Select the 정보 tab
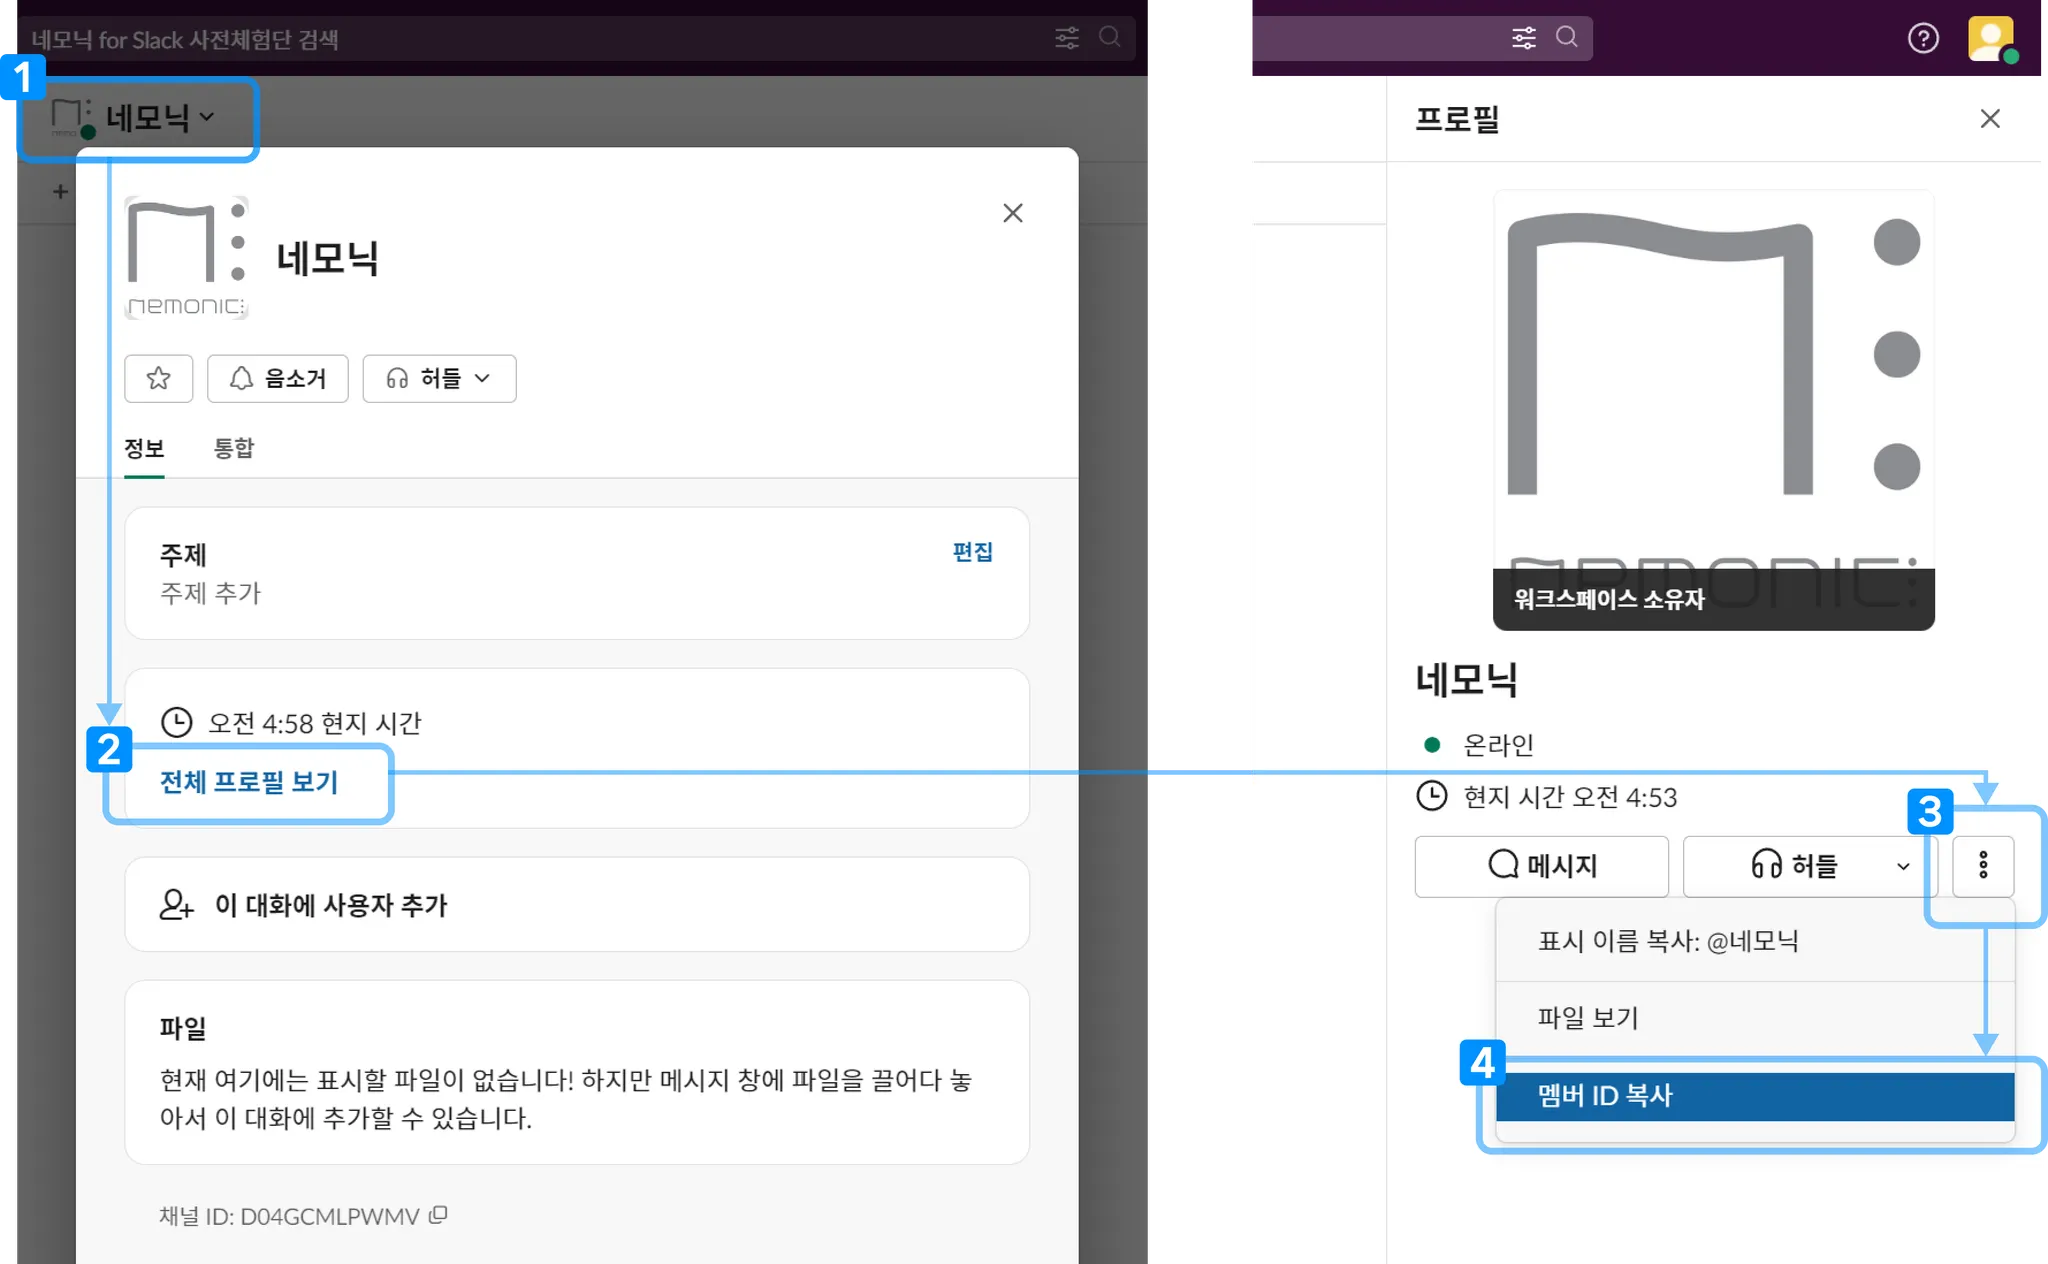 [x=144, y=449]
